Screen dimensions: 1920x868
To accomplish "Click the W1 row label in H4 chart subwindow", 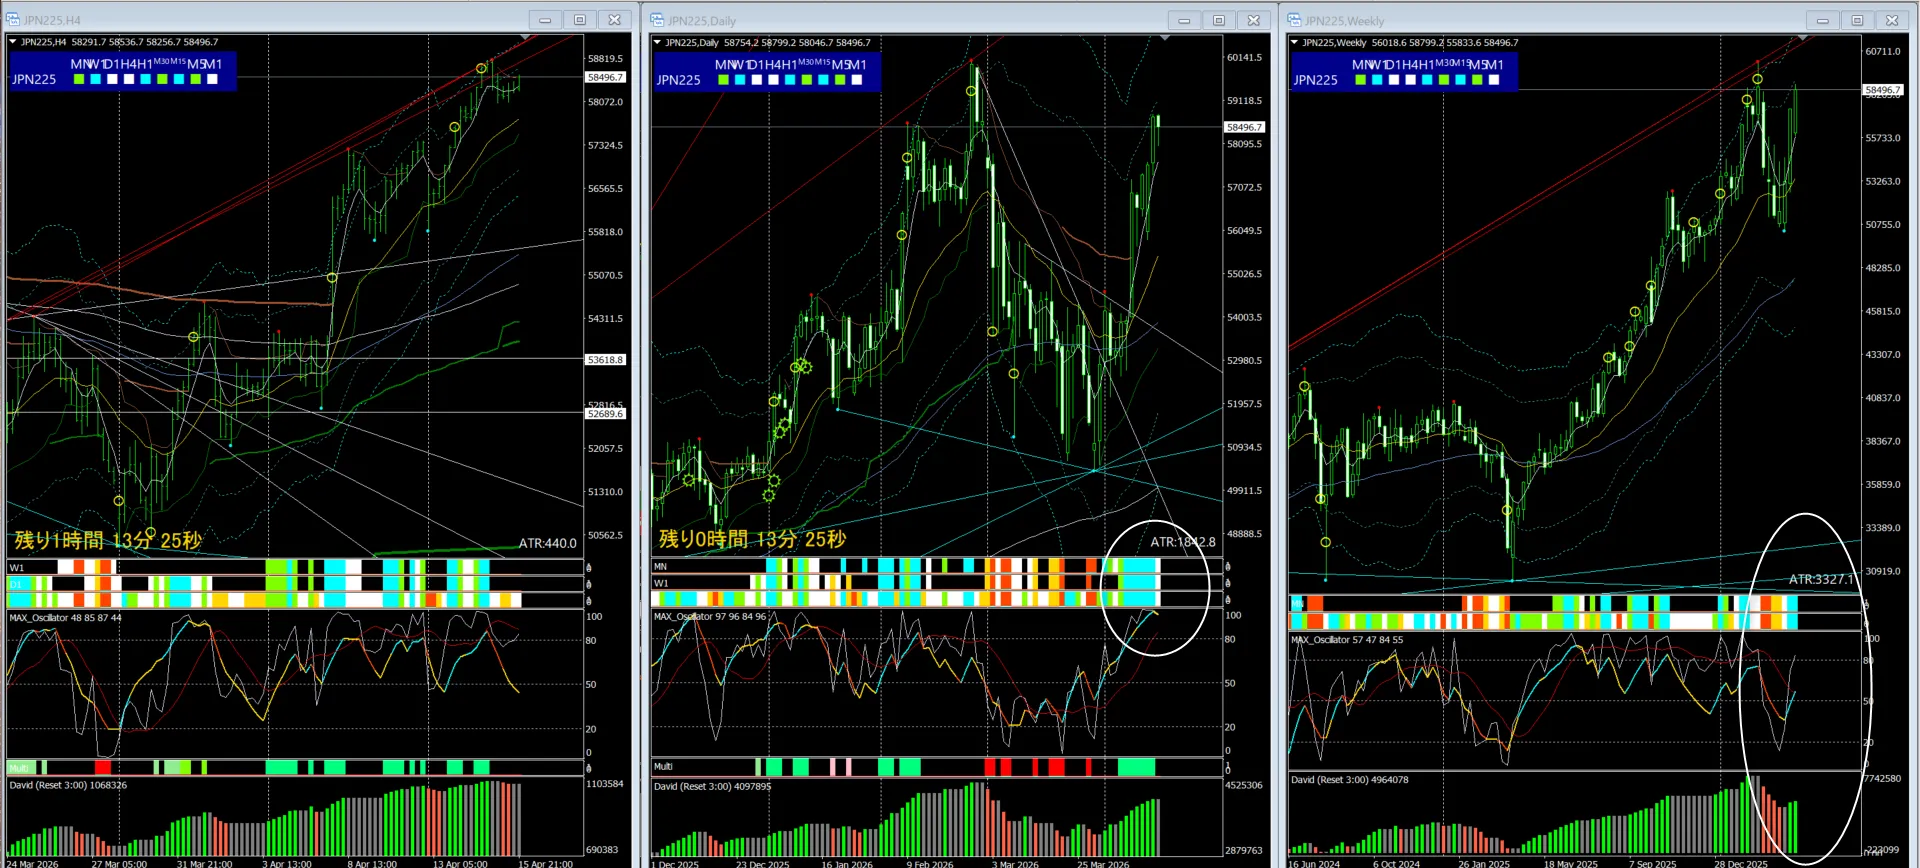I will [17, 568].
